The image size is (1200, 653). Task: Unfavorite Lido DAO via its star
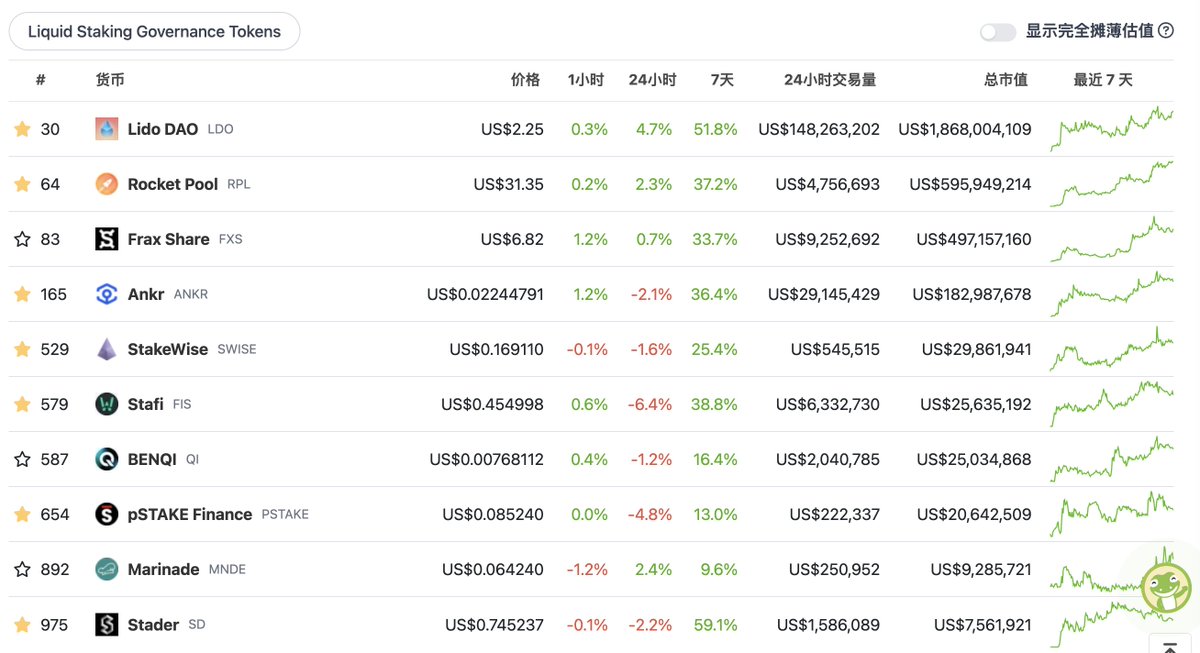(x=22, y=129)
